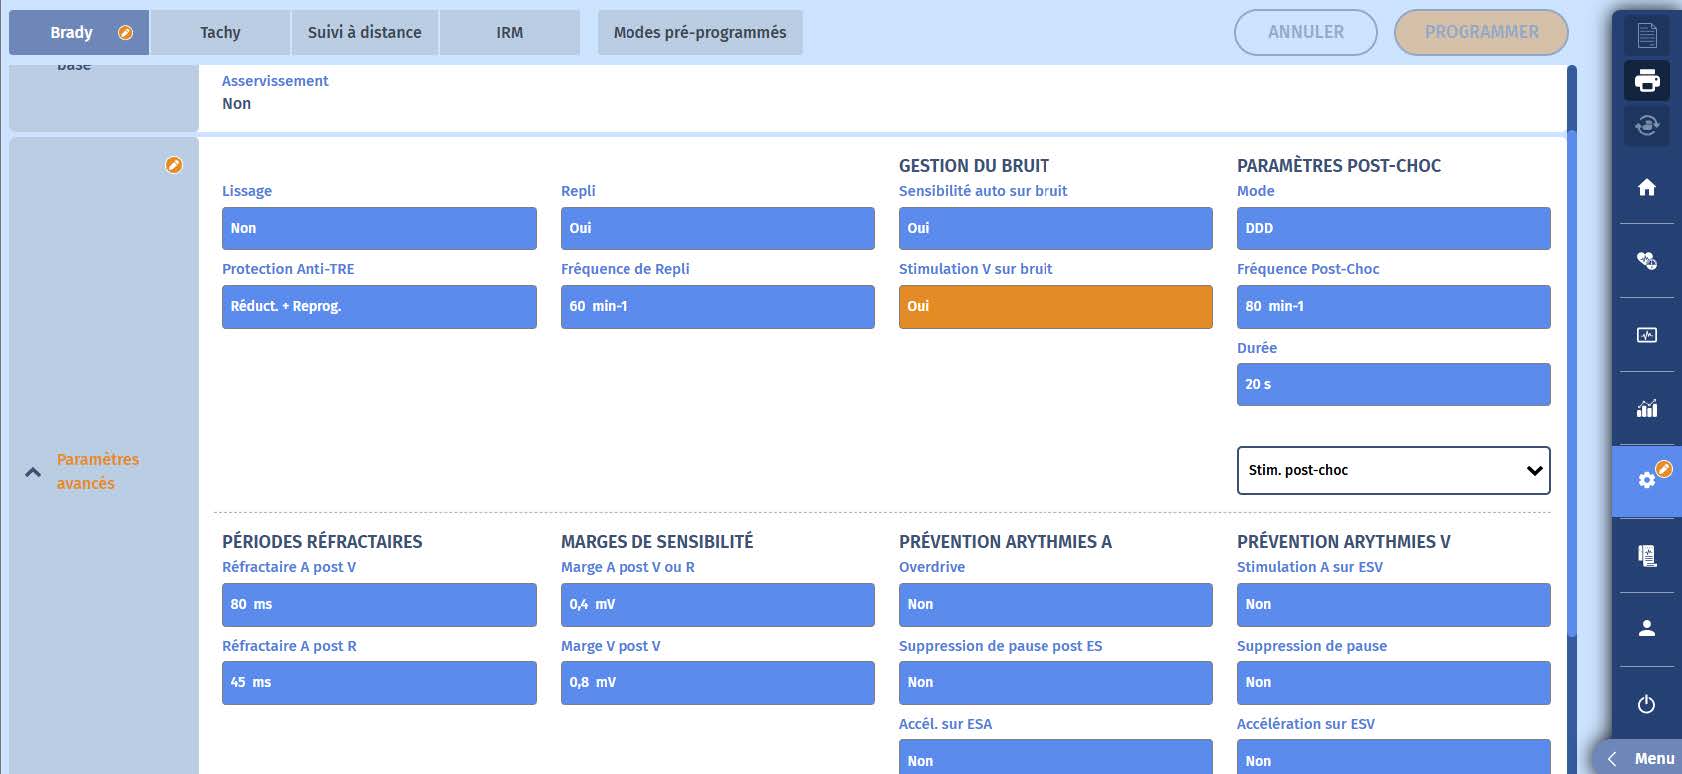Open the home screen icon
Viewport: 1682px width, 774px height.
1646,187
